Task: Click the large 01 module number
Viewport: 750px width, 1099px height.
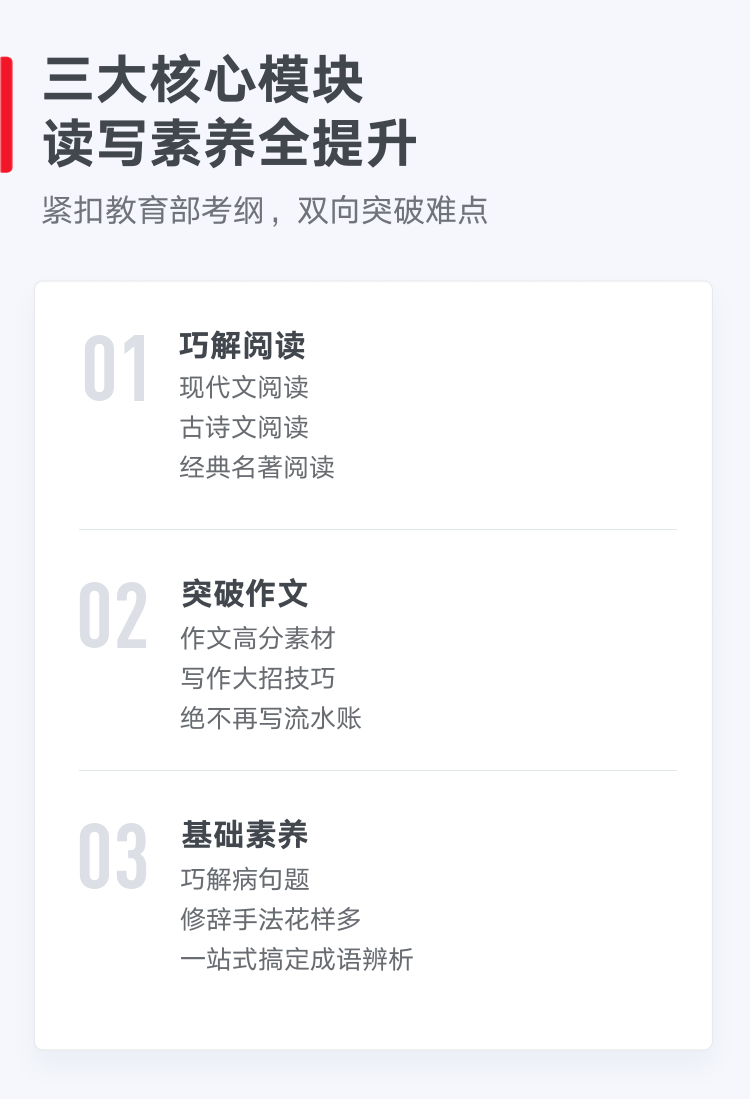Action: point(115,368)
